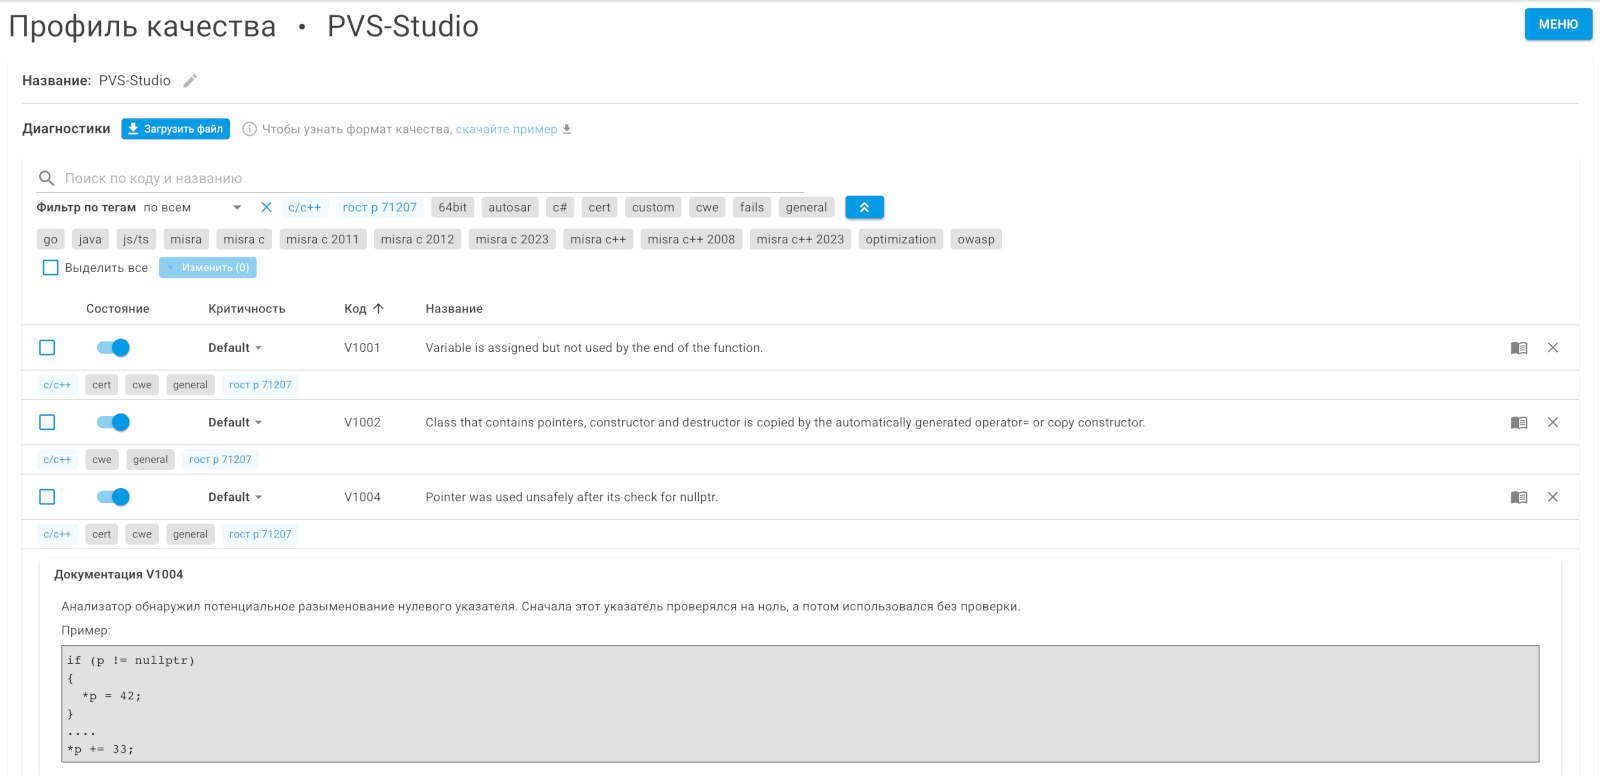
Task: Filter by the 'c/c++' tag chip
Action: (x=304, y=208)
